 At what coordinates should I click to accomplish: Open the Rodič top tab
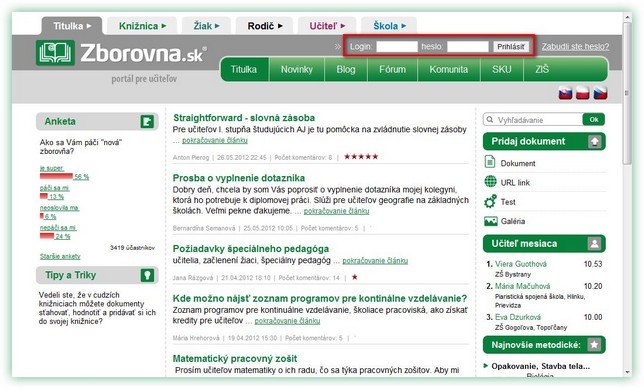pos(264,26)
